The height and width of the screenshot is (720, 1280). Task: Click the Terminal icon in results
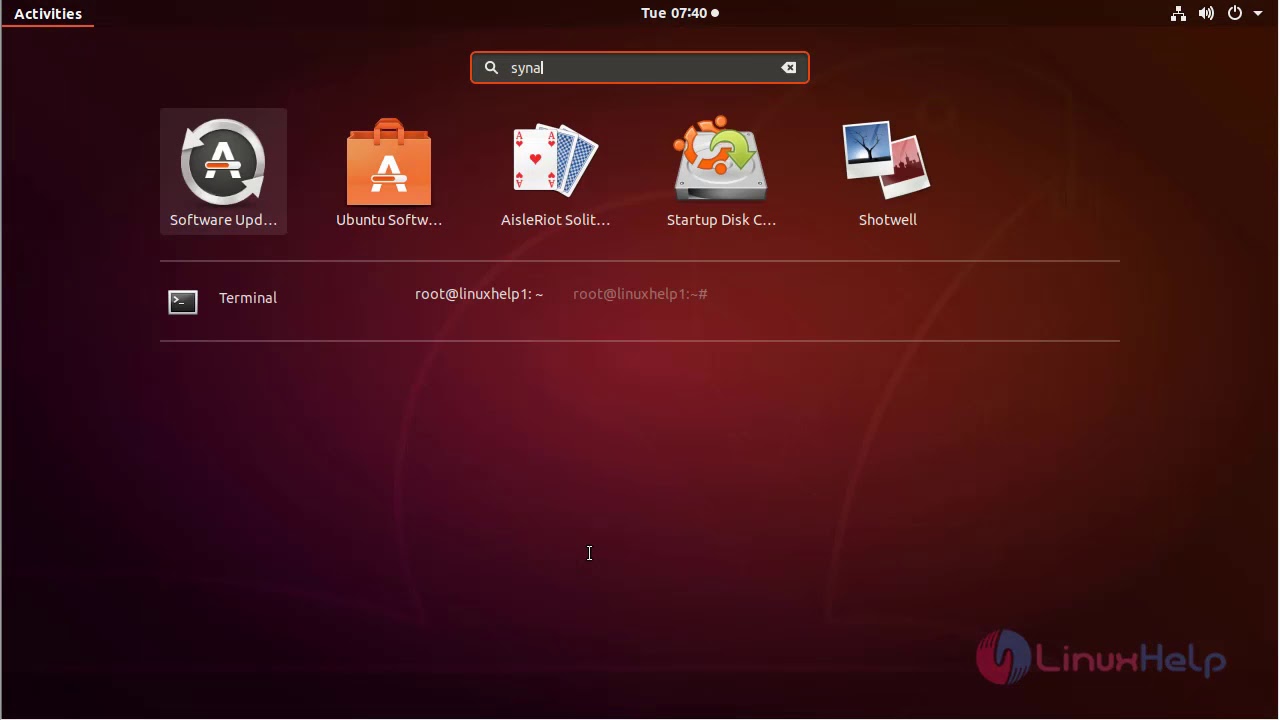pos(183,302)
